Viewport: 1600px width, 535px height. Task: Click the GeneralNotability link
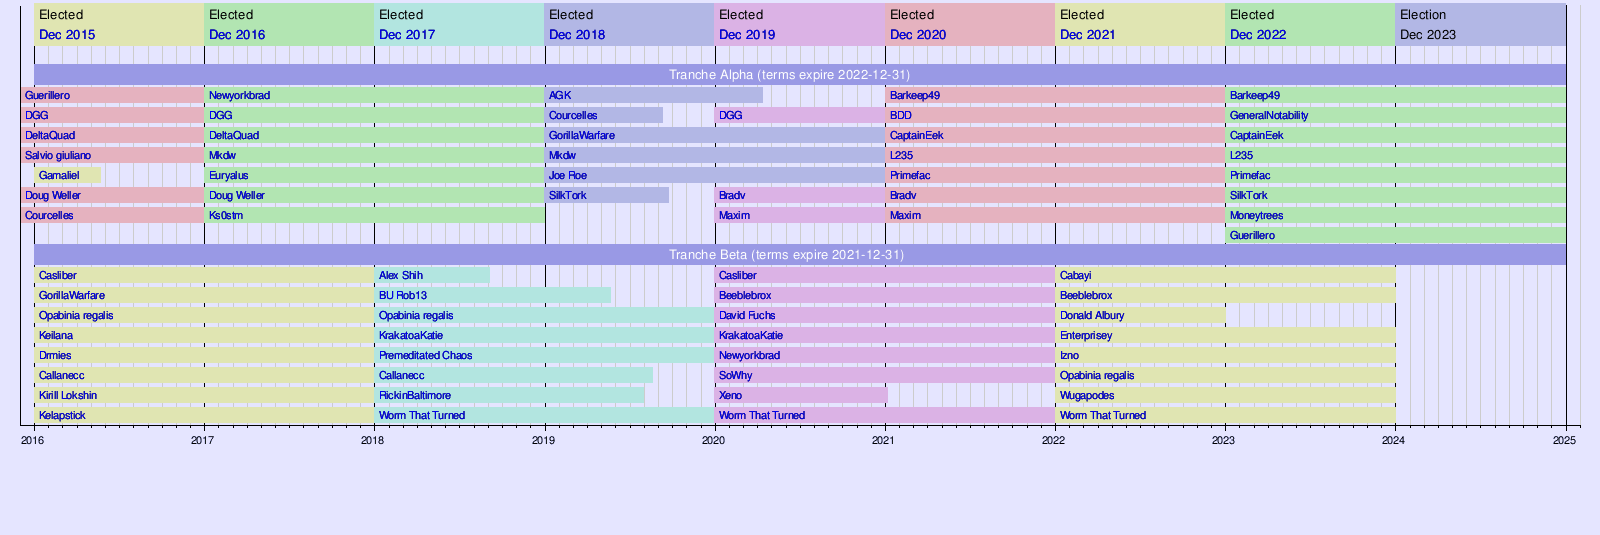(1269, 116)
